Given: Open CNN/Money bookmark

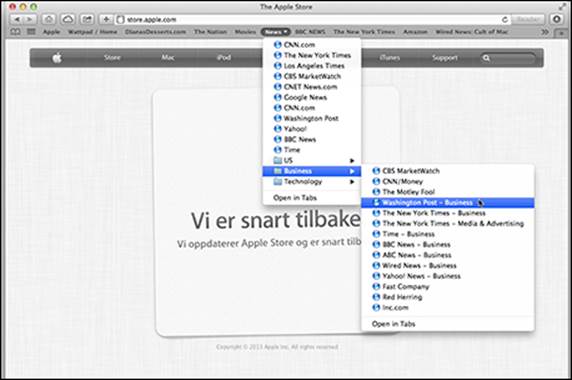Looking at the screenshot, I should point(448,182).
